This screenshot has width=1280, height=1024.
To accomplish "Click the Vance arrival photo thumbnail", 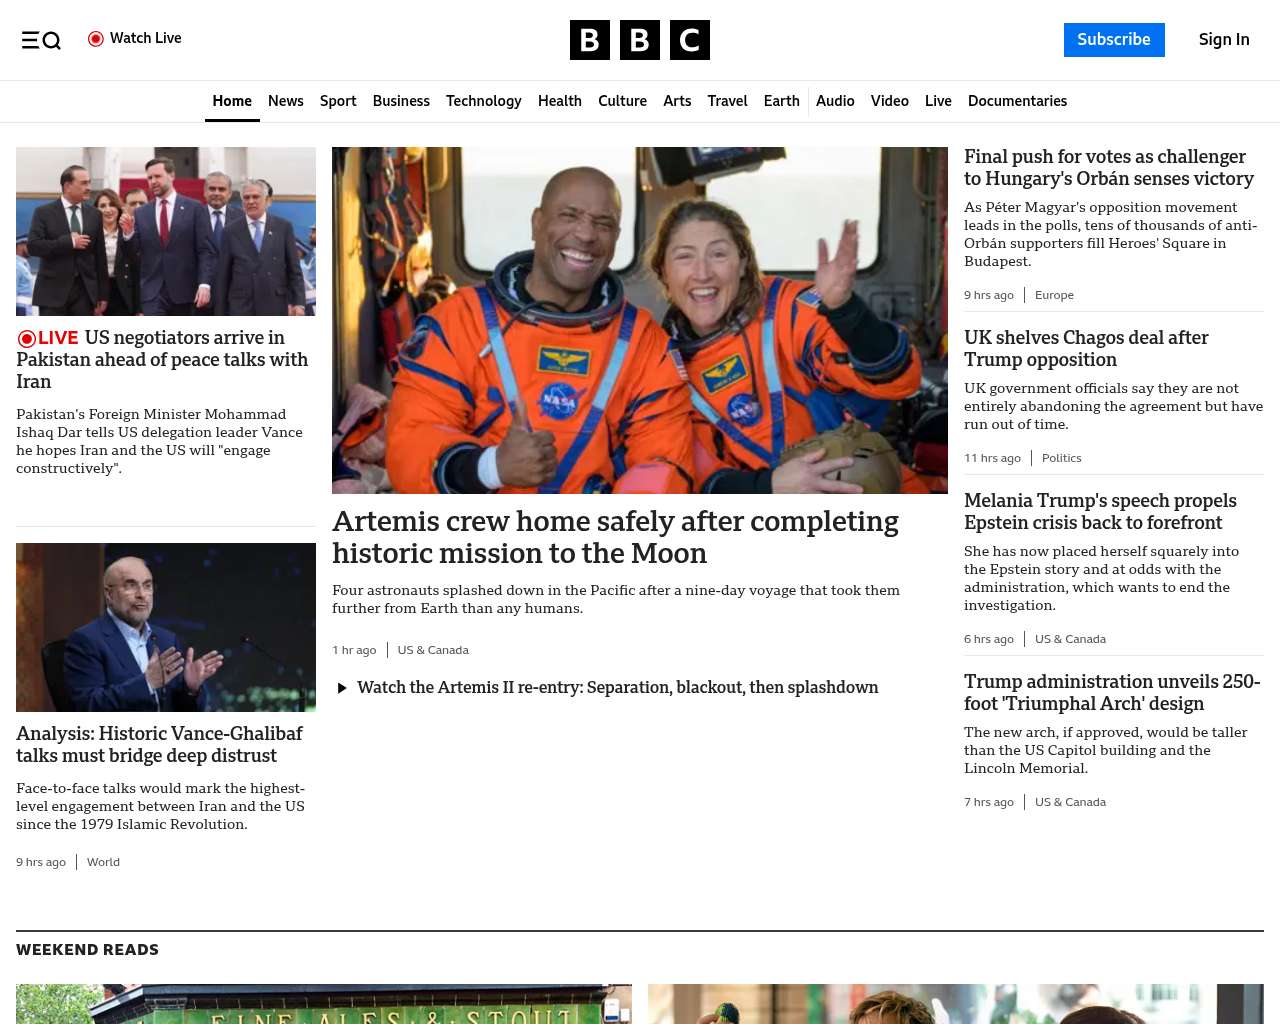I will 166,231.
